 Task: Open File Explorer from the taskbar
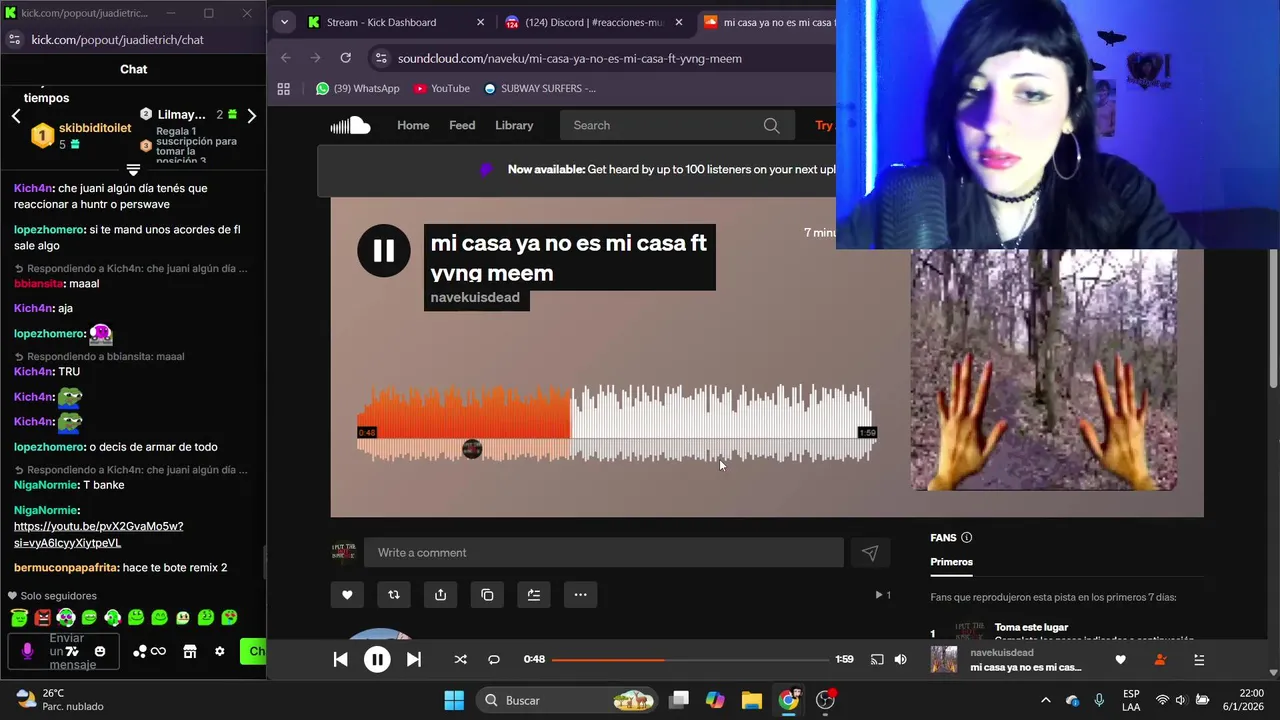(x=752, y=700)
